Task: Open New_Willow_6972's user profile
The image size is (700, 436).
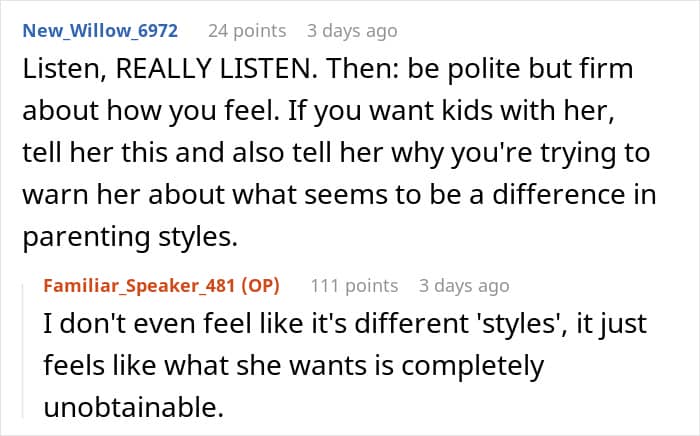Action: (99, 31)
